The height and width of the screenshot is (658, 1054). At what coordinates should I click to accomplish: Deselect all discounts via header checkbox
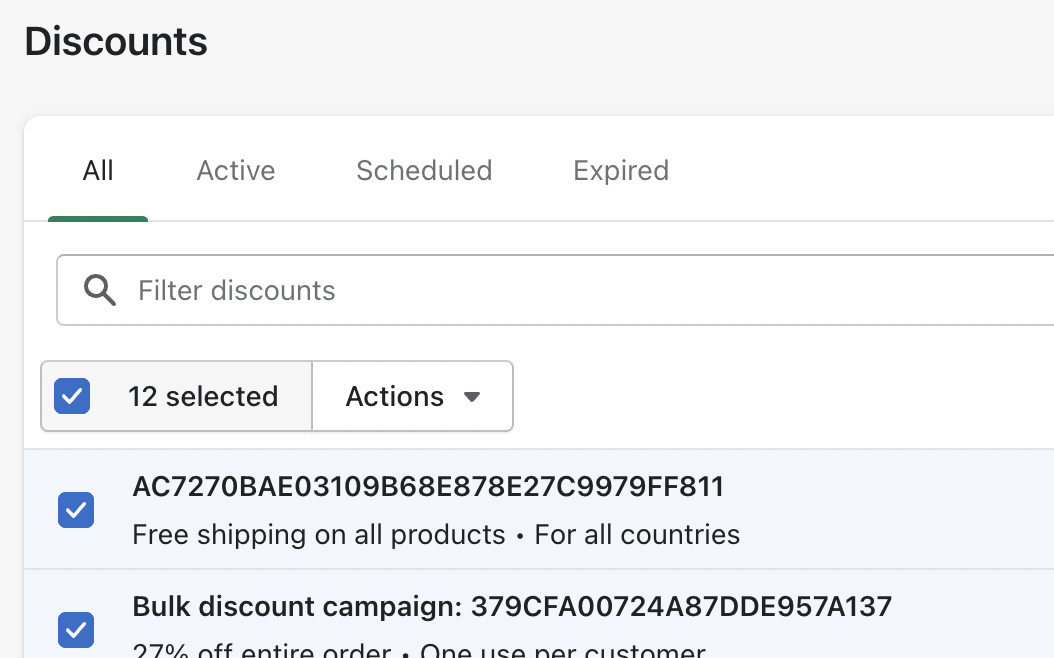click(72, 397)
